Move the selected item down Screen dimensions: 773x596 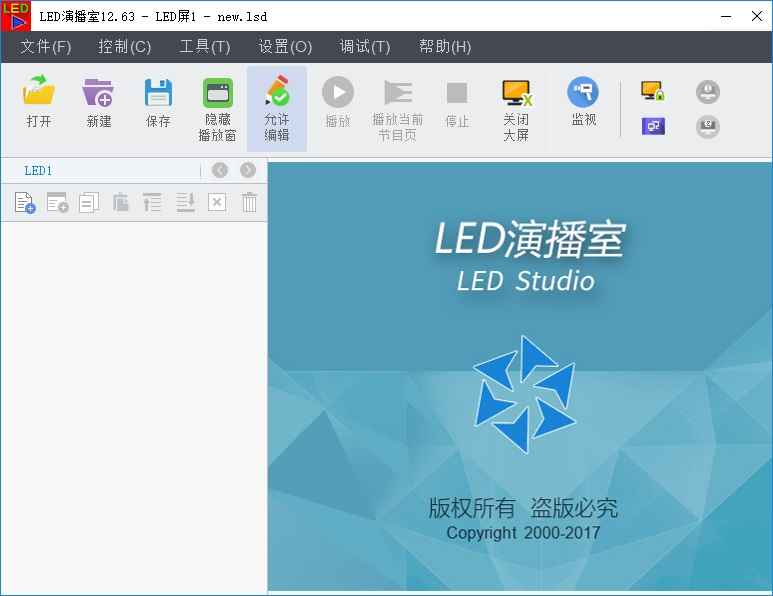(185, 203)
